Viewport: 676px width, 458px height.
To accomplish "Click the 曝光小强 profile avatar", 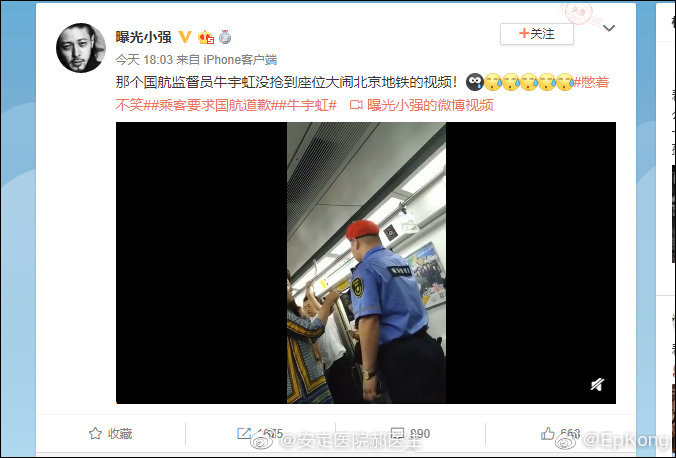I will coord(81,48).
